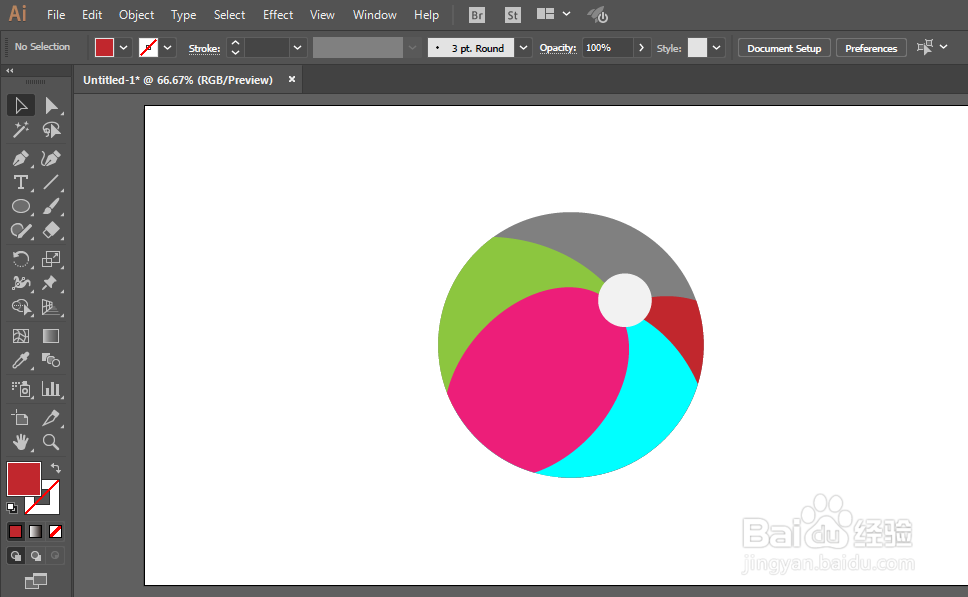
Task: Click the Arrange Documents icon
Action: [545, 14]
